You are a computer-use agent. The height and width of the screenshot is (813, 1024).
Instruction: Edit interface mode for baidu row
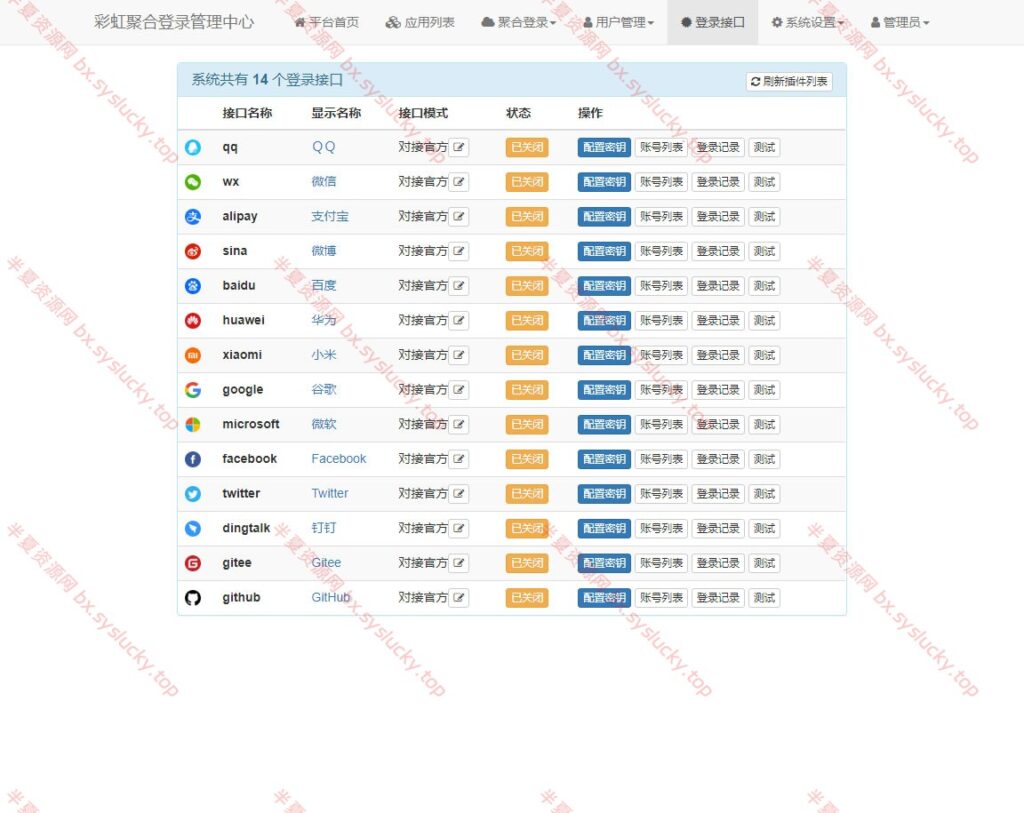click(458, 286)
